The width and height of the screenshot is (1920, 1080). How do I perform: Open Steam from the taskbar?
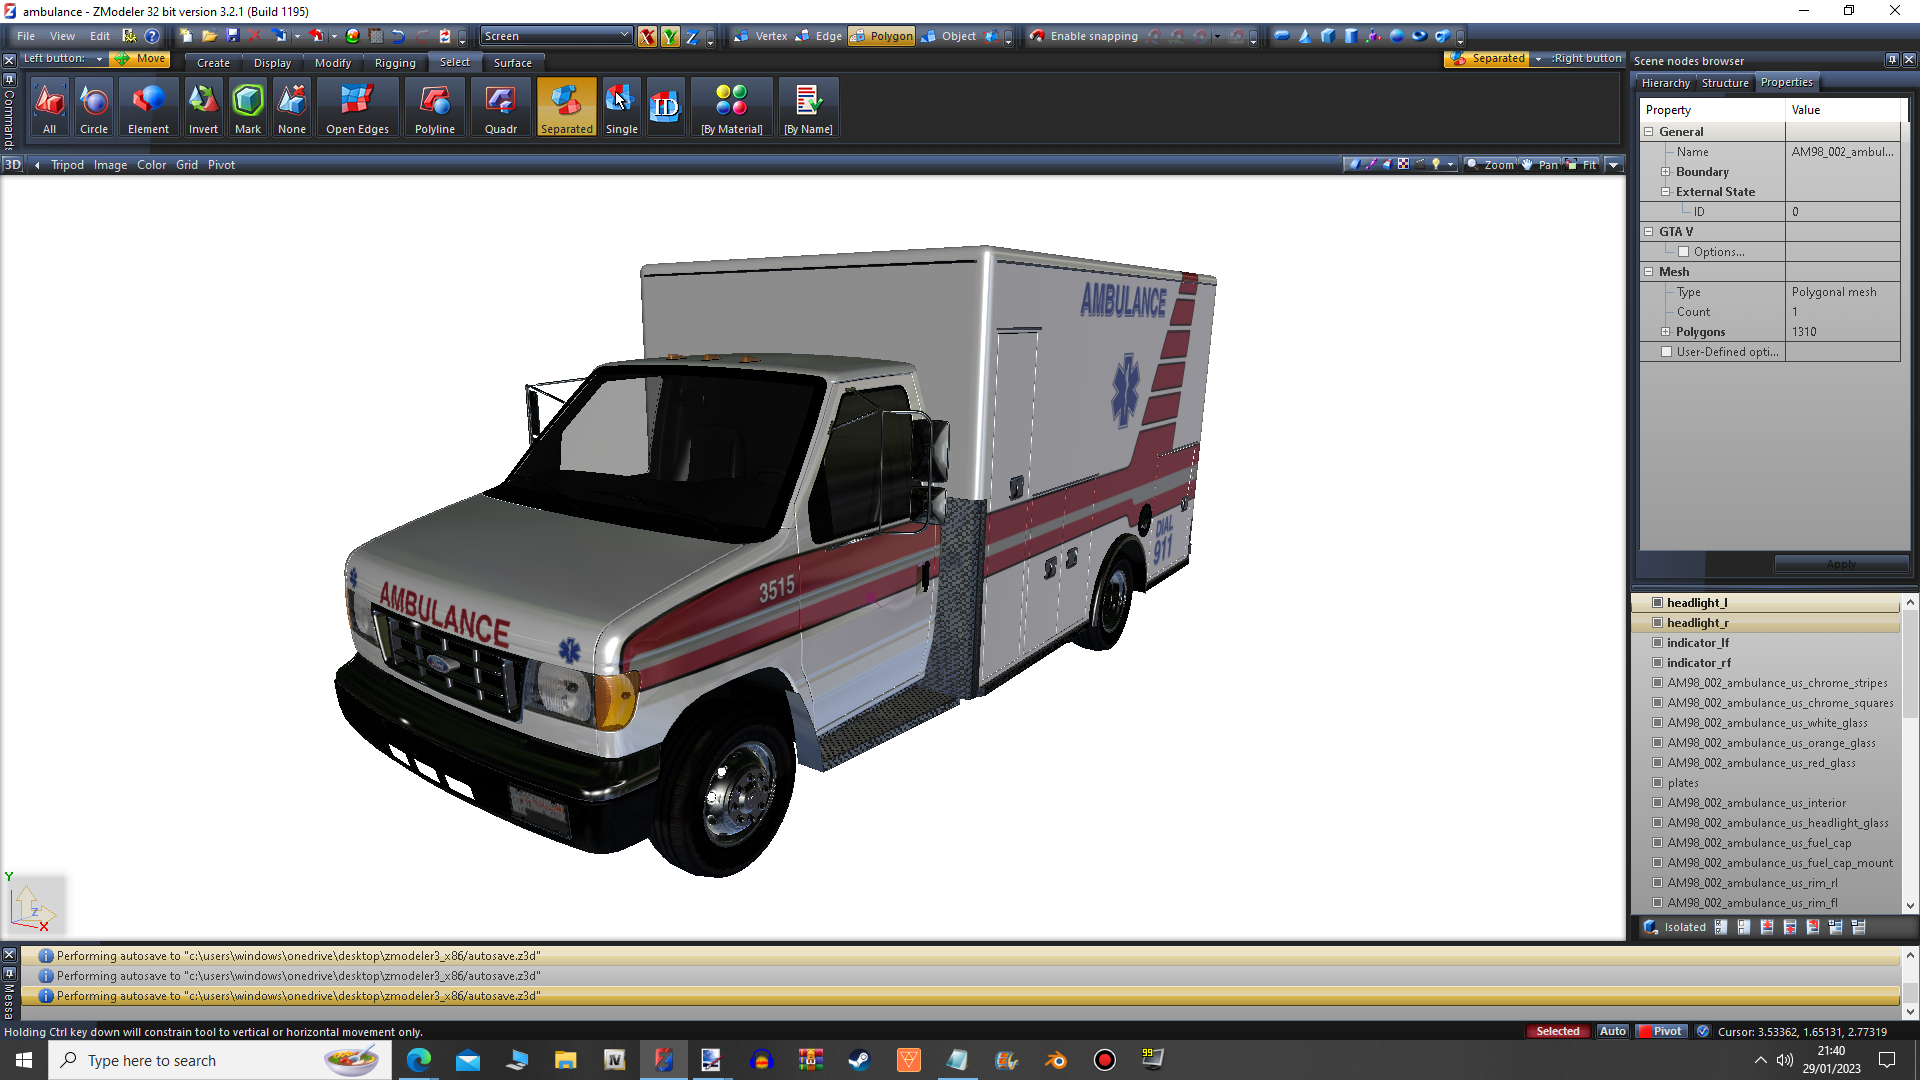(x=859, y=1060)
